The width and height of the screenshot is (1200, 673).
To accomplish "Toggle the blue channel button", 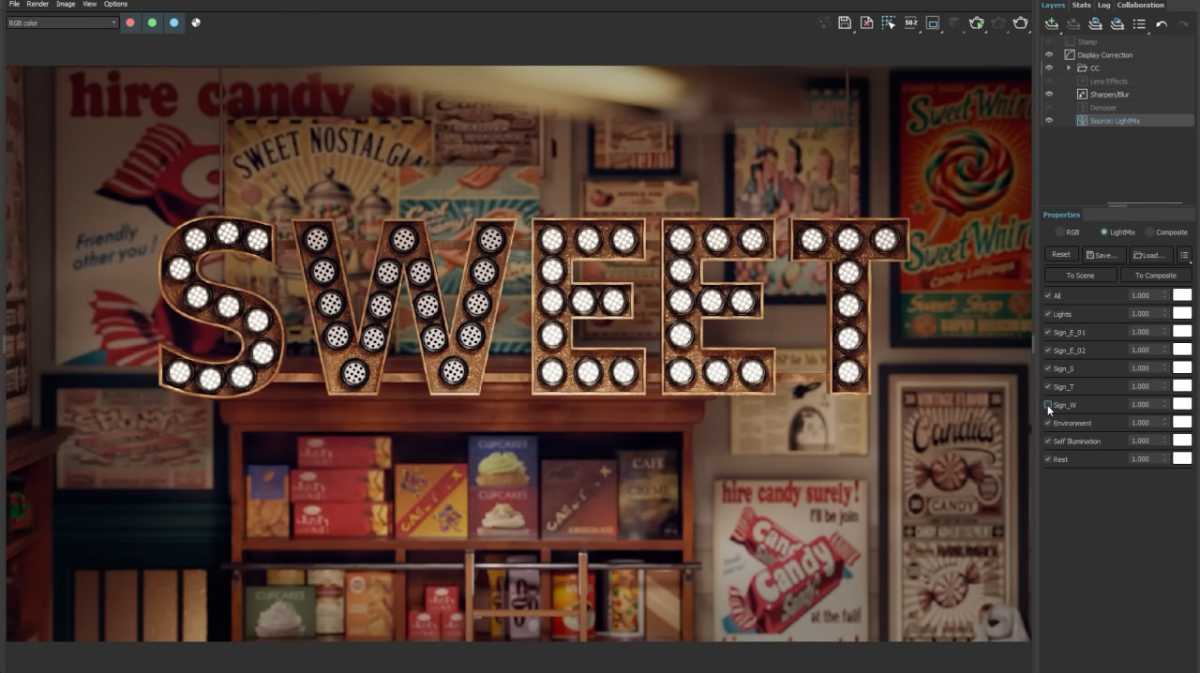I will 174,22.
